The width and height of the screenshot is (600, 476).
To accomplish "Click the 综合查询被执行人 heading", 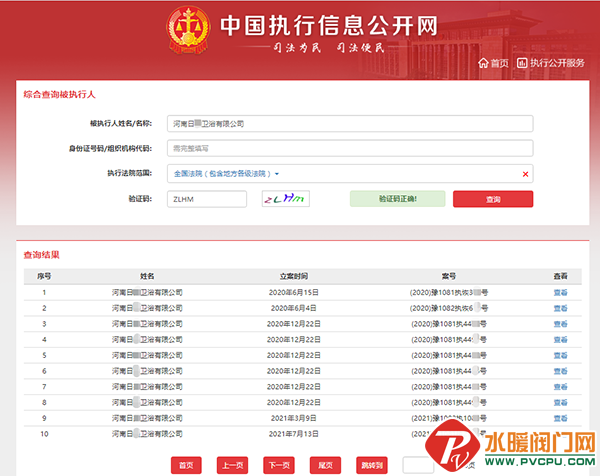I will (59, 95).
